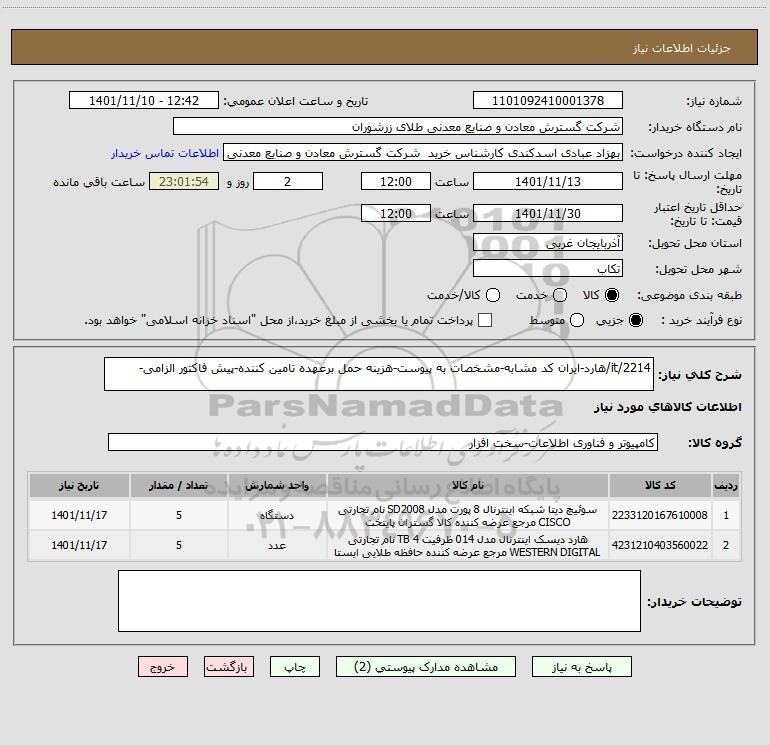Select the کالا radio button

(612, 295)
